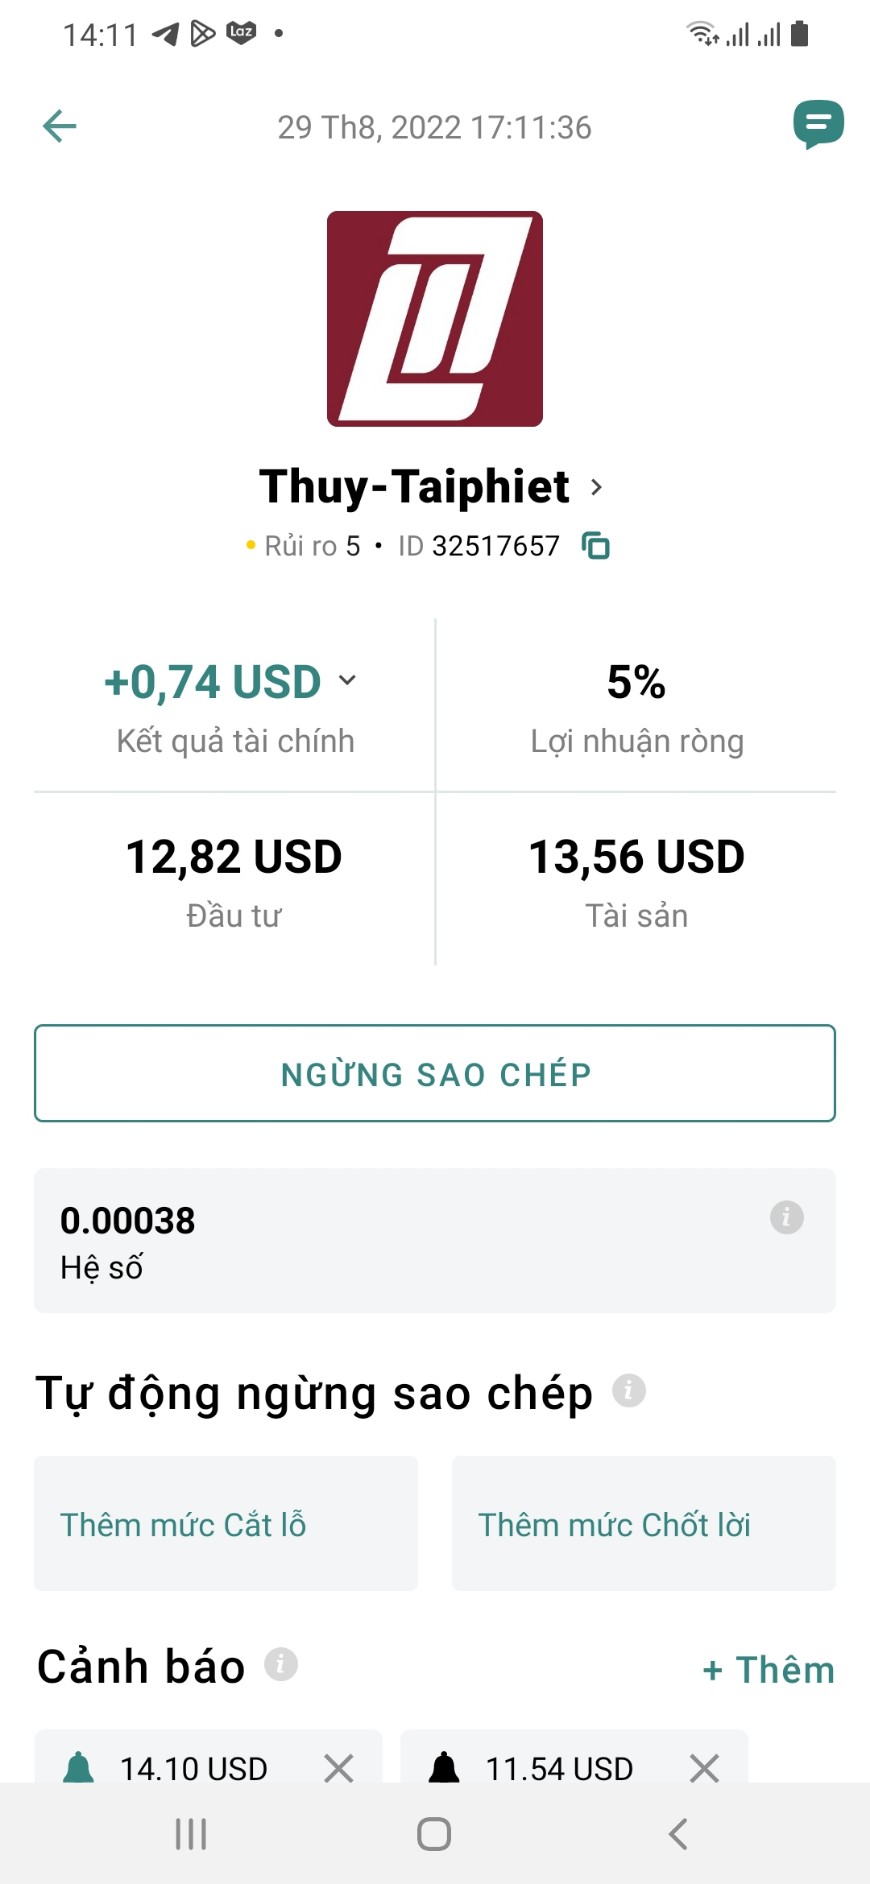
Task: Select Thêm mức Chốt lời
Action: click(644, 1523)
